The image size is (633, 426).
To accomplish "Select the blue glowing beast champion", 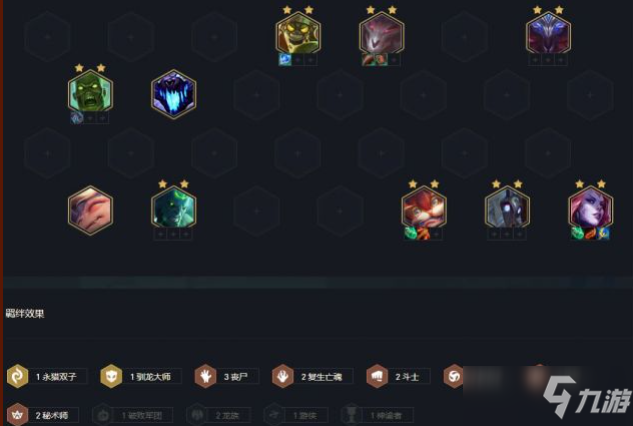I will tap(174, 94).
